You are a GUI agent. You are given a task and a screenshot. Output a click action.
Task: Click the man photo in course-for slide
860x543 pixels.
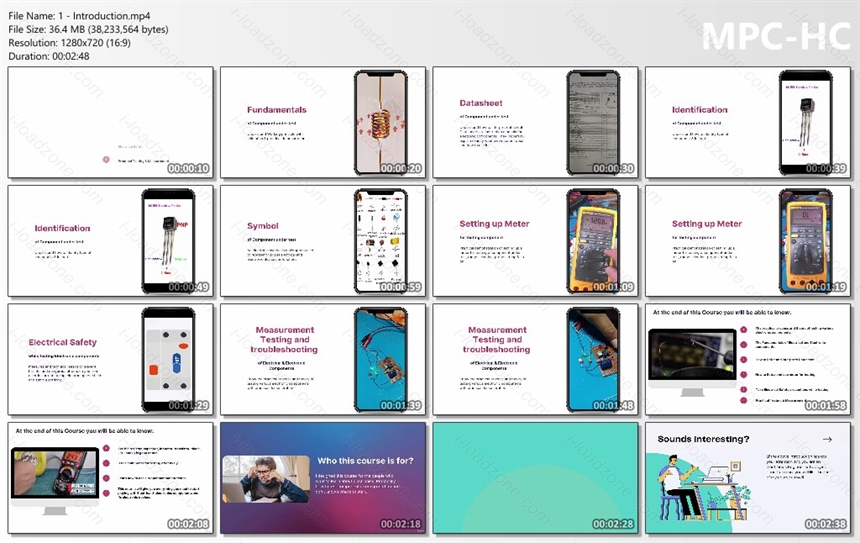click(x=266, y=479)
